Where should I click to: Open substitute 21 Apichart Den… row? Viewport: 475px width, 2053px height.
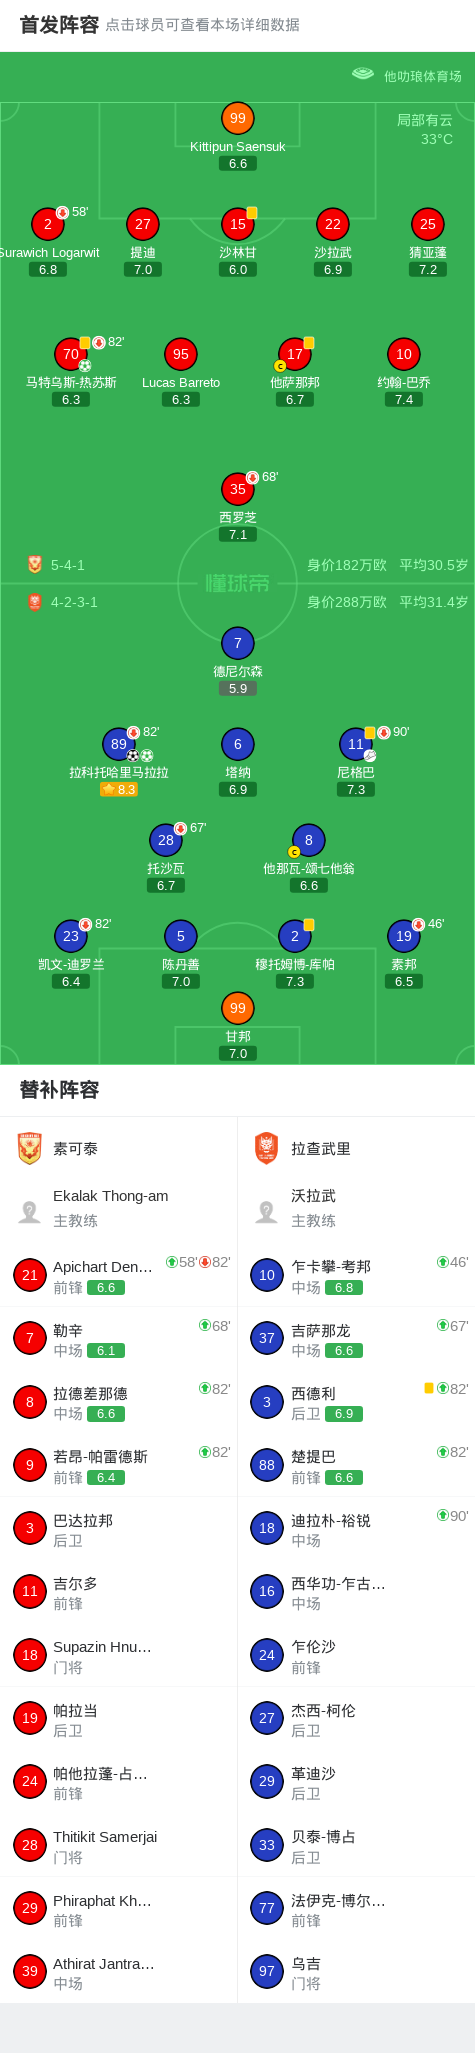(x=118, y=1275)
